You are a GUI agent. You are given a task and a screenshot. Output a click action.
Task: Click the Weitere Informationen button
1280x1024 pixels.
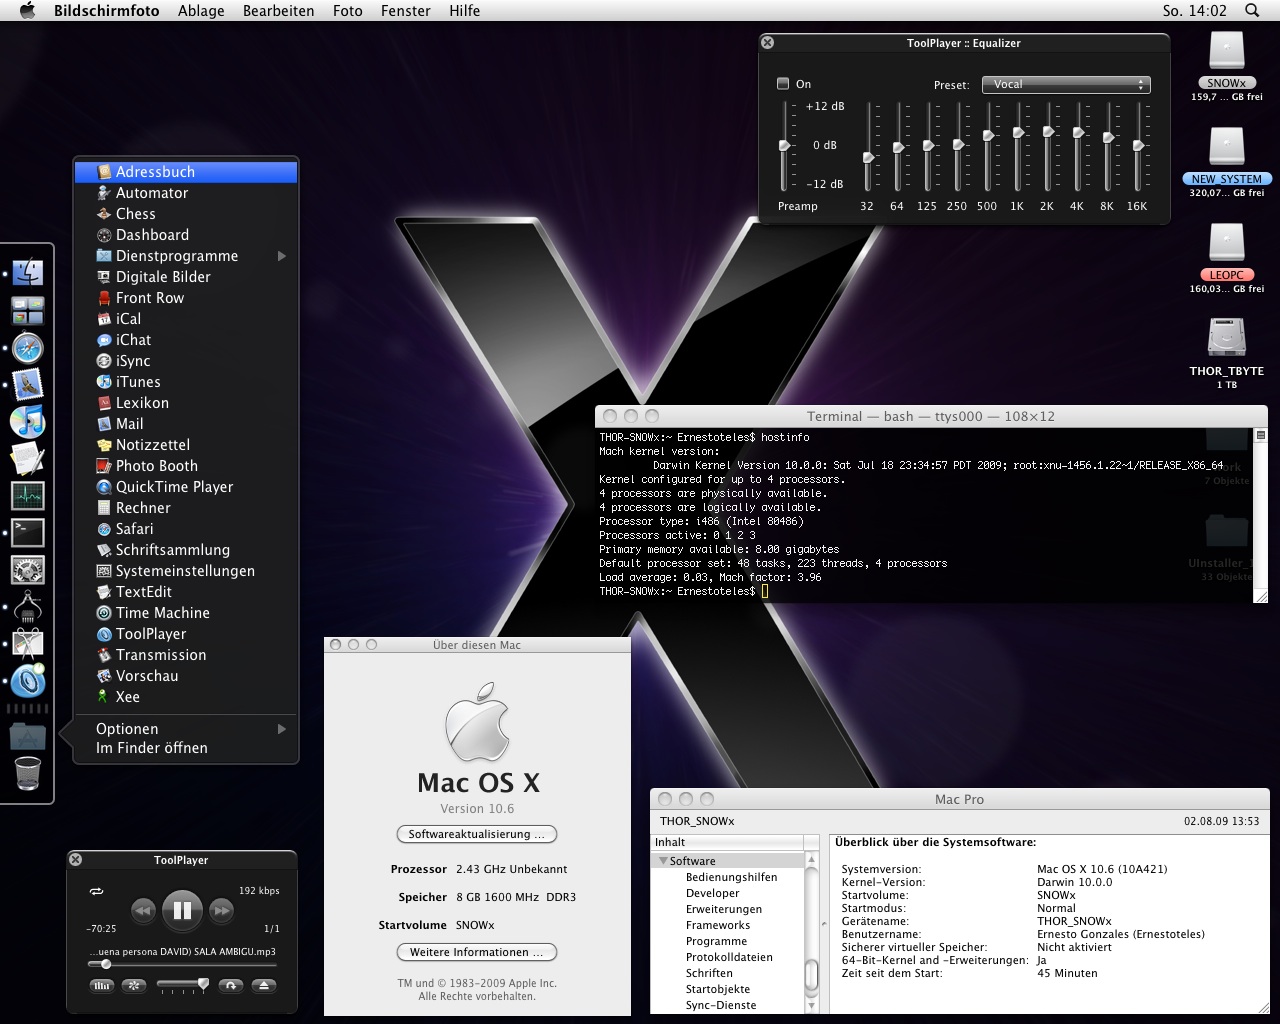[x=477, y=952]
